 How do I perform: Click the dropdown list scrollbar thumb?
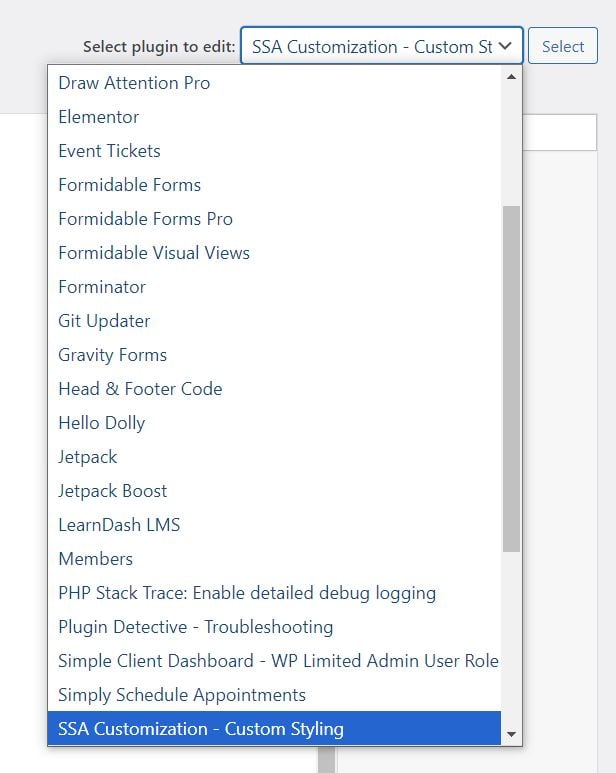tap(512, 379)
